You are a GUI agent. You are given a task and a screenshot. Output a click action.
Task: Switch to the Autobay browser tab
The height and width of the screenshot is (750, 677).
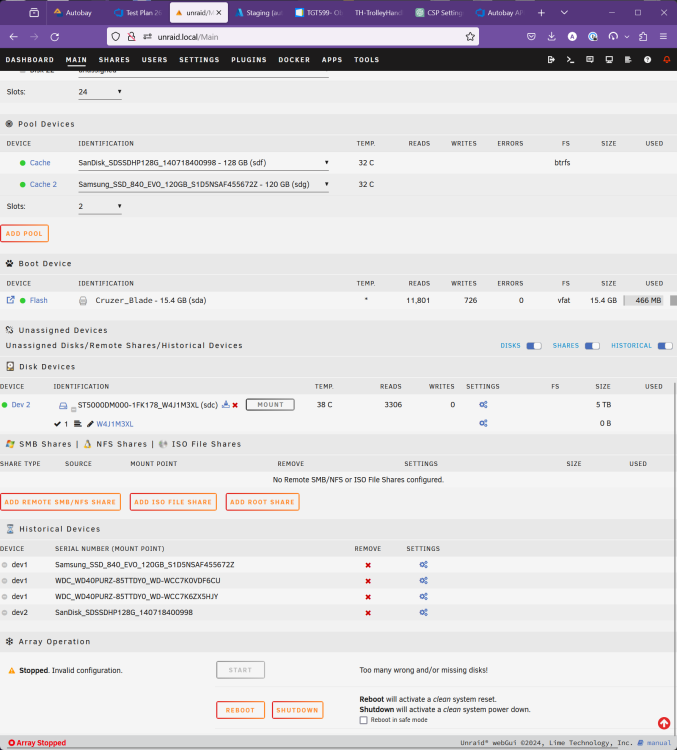click(76, 12)
